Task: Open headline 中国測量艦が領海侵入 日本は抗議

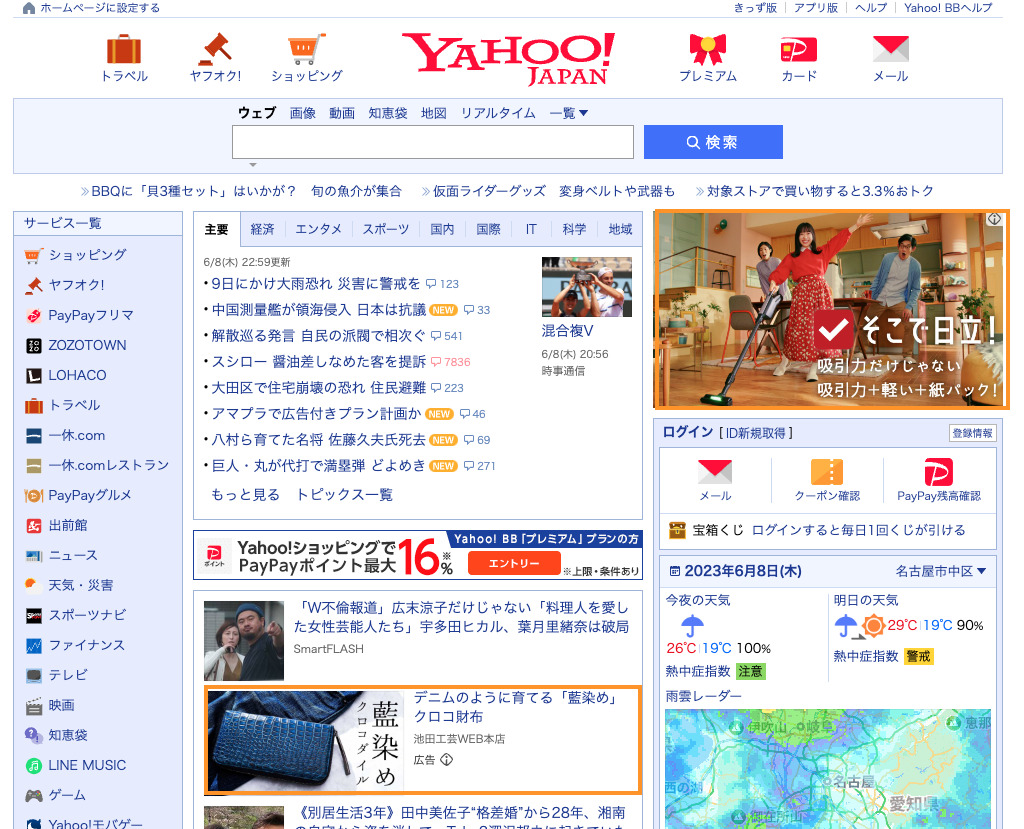Action: point(319,310)
